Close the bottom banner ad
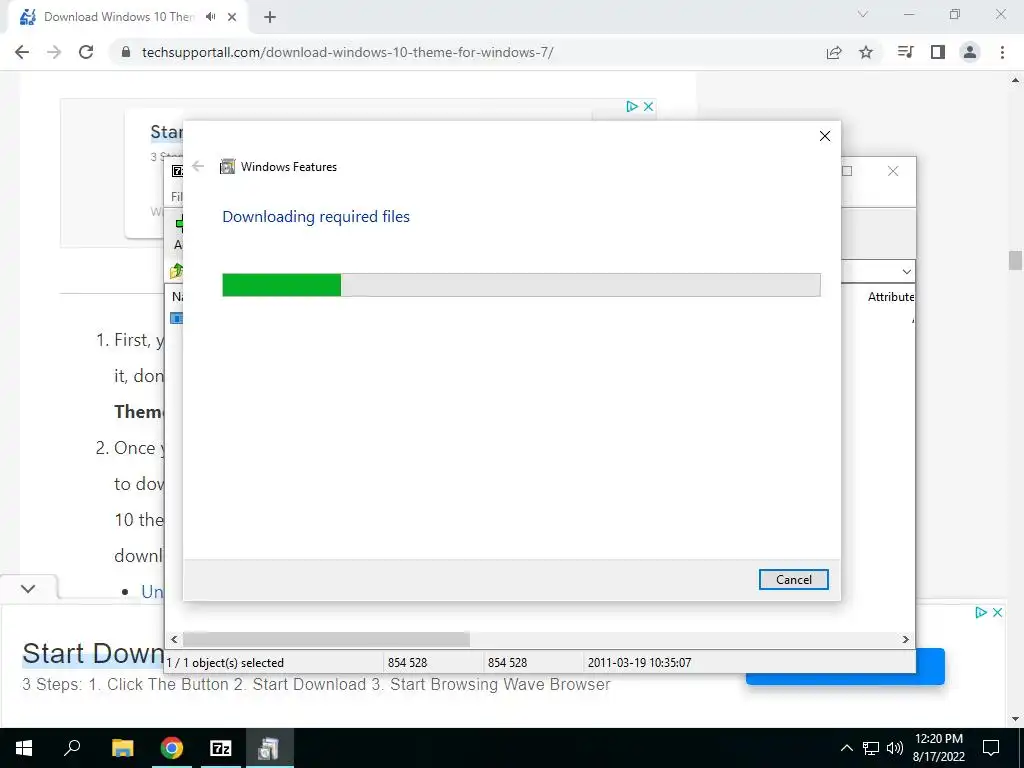 coord(997,612)
